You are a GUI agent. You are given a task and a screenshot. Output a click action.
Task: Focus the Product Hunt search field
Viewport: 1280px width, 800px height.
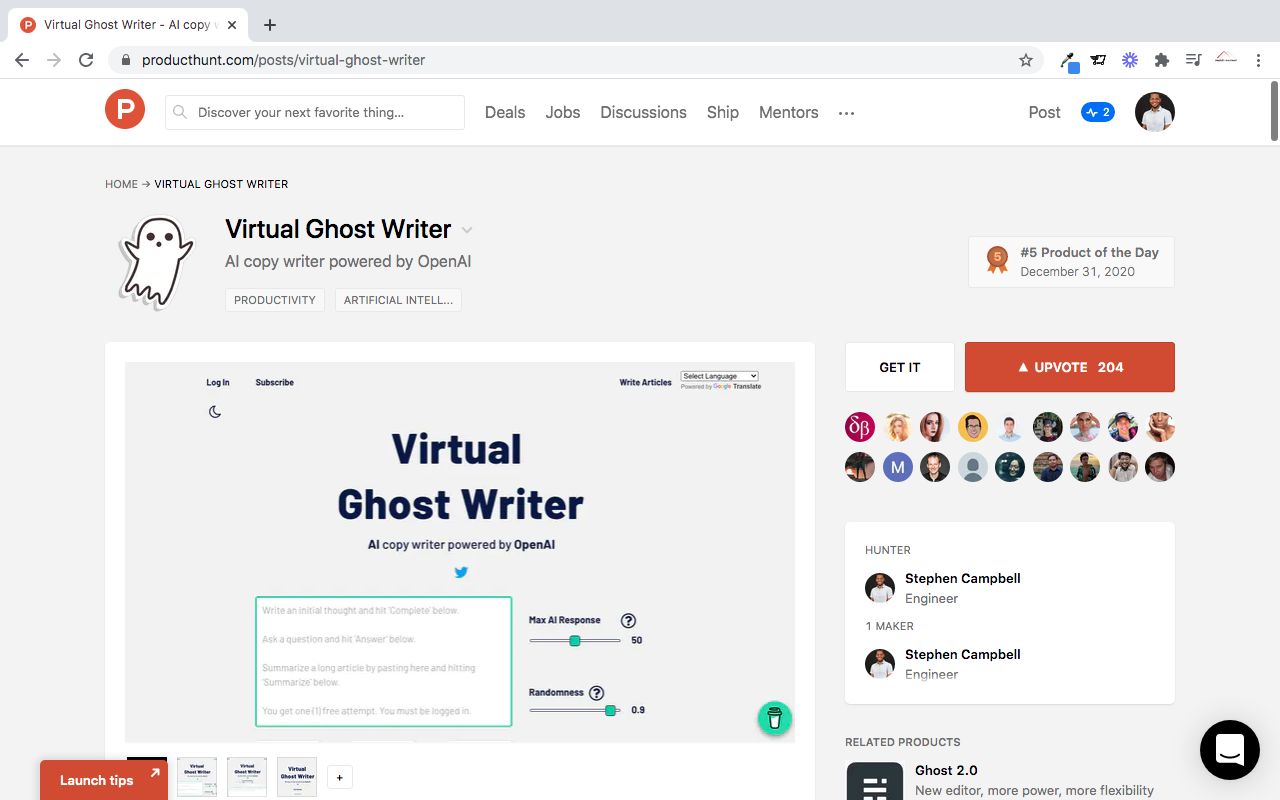coord(315,112)
